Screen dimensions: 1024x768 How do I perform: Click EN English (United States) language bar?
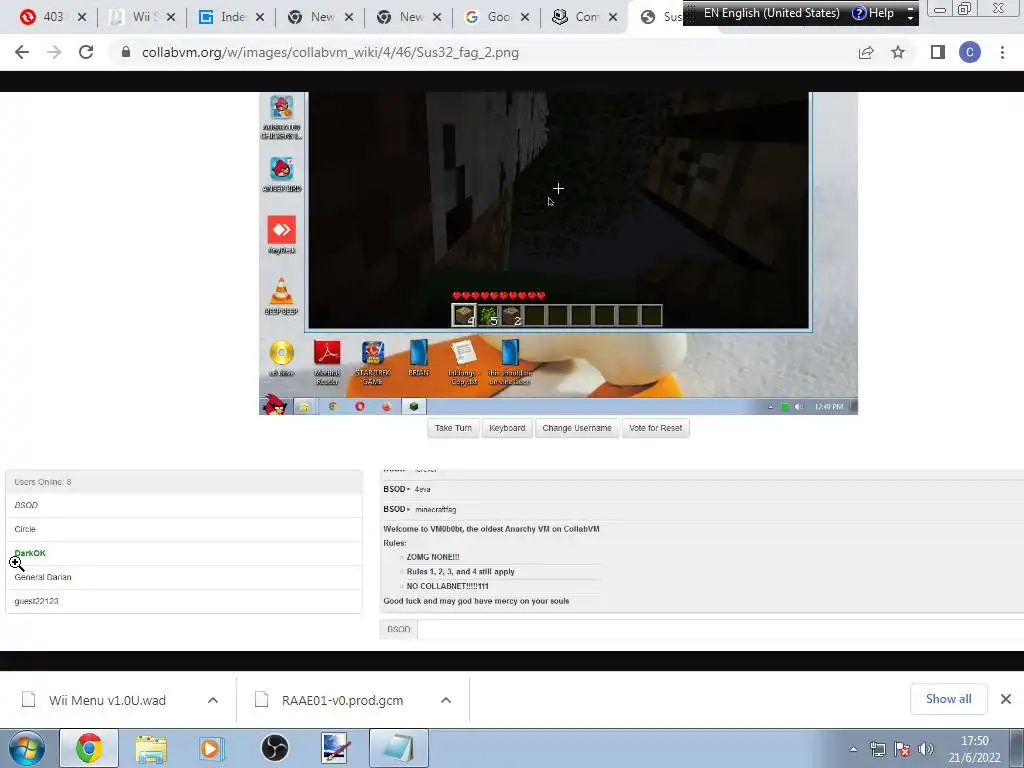771,12
